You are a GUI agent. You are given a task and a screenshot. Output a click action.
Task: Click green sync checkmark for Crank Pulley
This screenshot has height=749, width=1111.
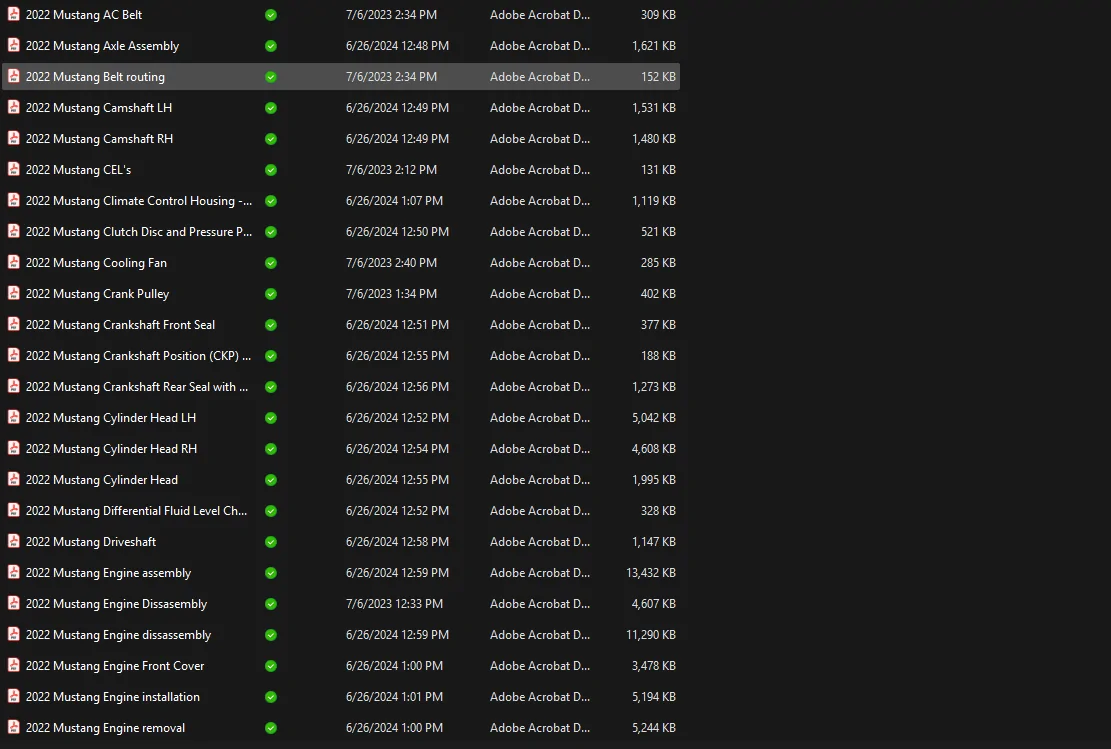(x=271, y=294)
